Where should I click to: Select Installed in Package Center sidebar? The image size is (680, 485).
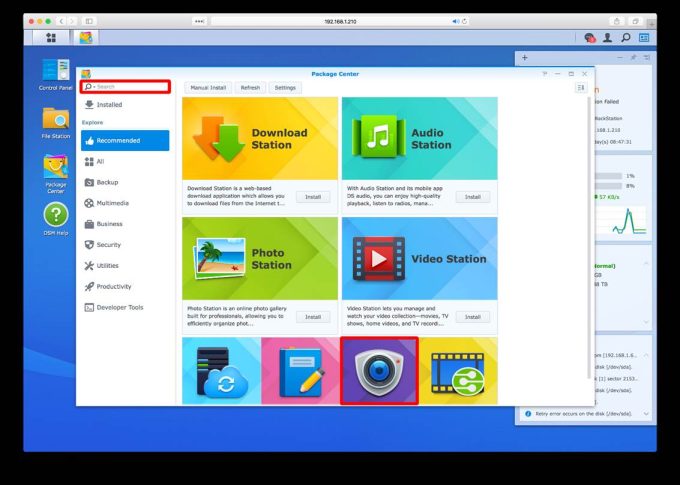click(x=109, y=104)
